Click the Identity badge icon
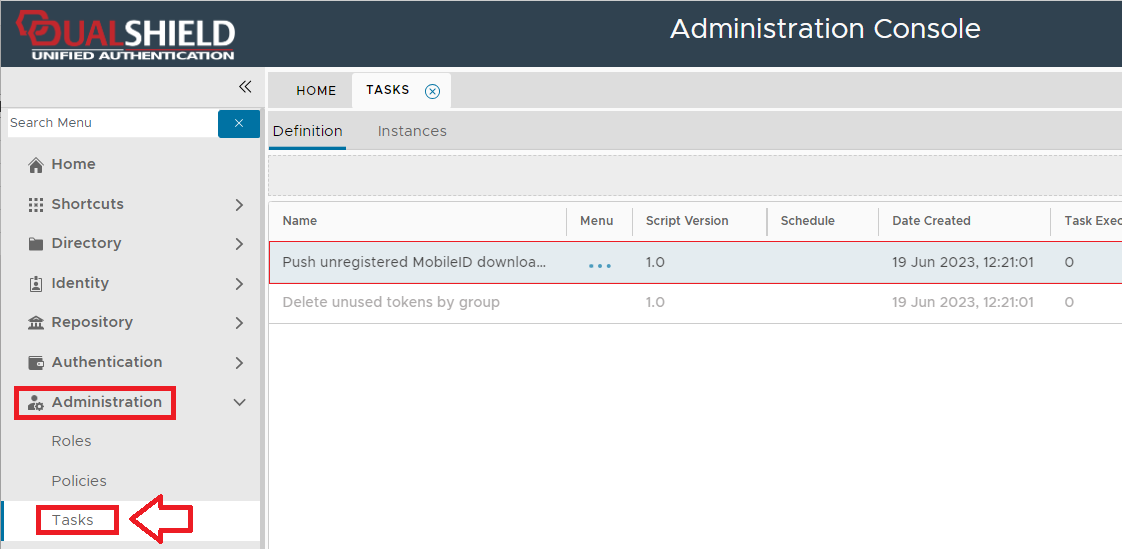The width and height of the screenshot is (1122, 549). (36, 284)
